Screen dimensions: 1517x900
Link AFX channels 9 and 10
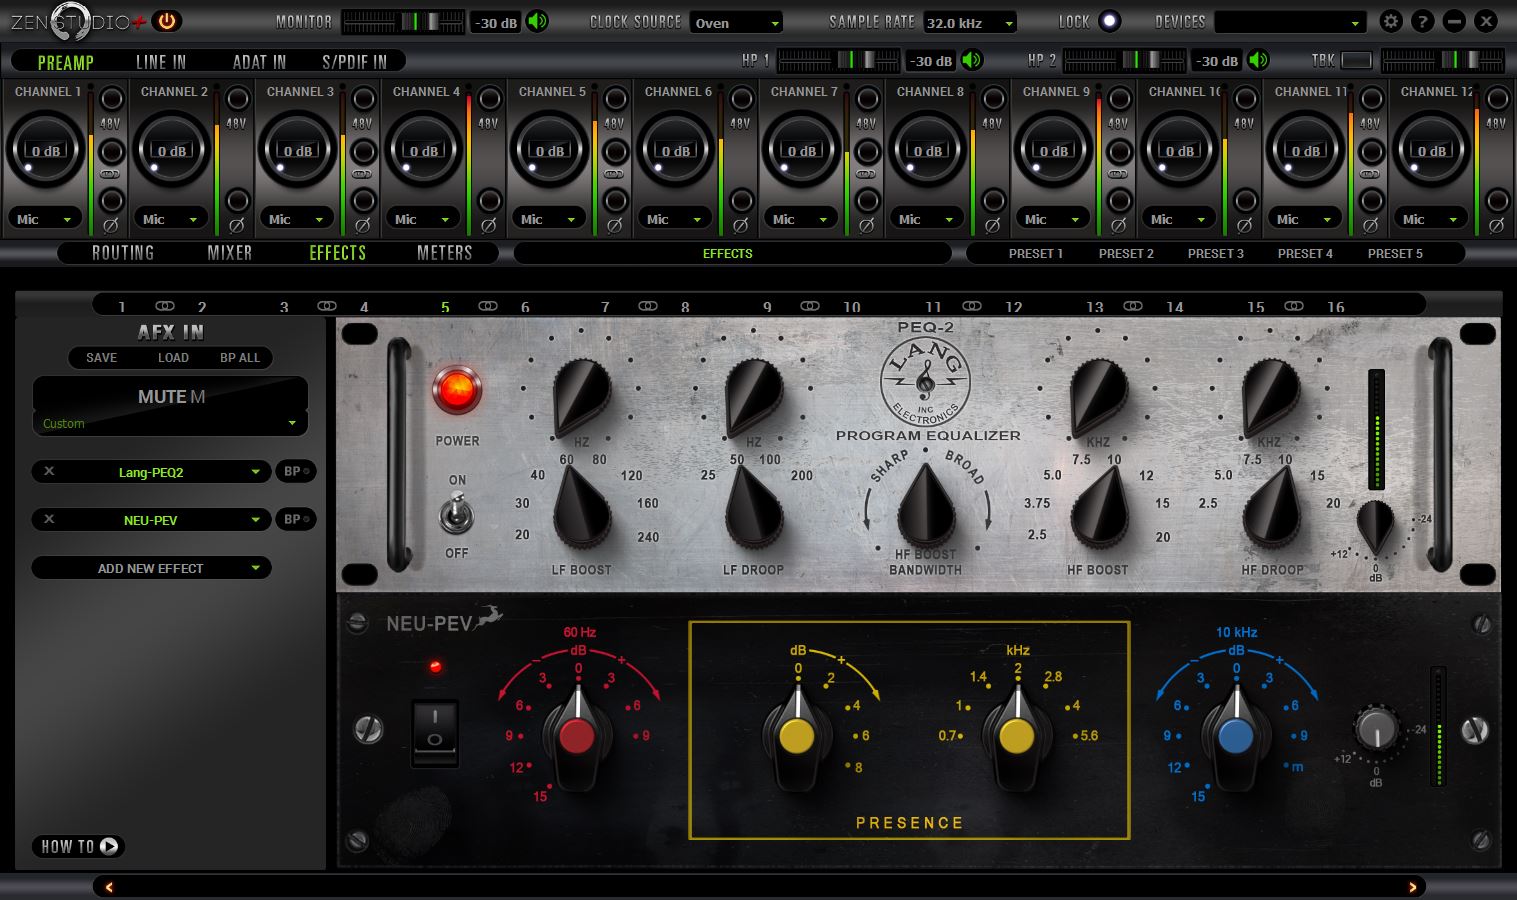pyautogui.click(x=810, y=306)
